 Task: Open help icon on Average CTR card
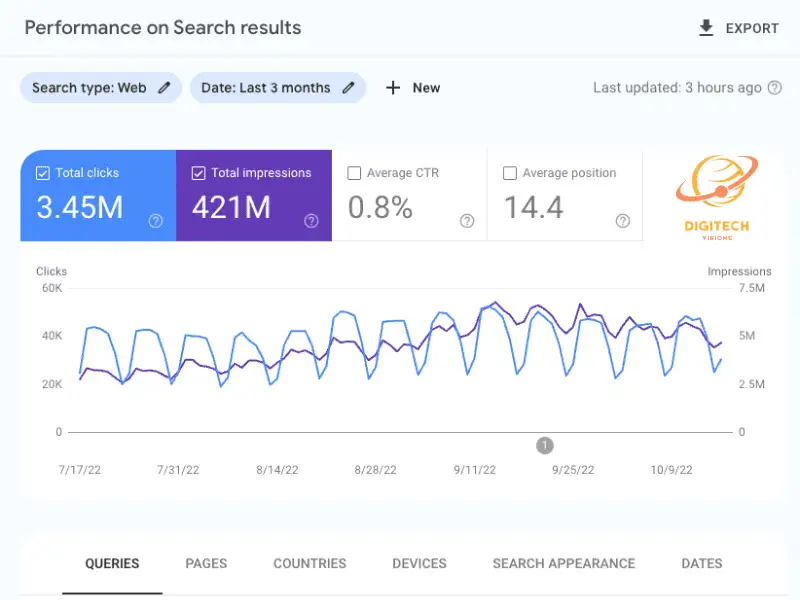click(x=467, y=221)
